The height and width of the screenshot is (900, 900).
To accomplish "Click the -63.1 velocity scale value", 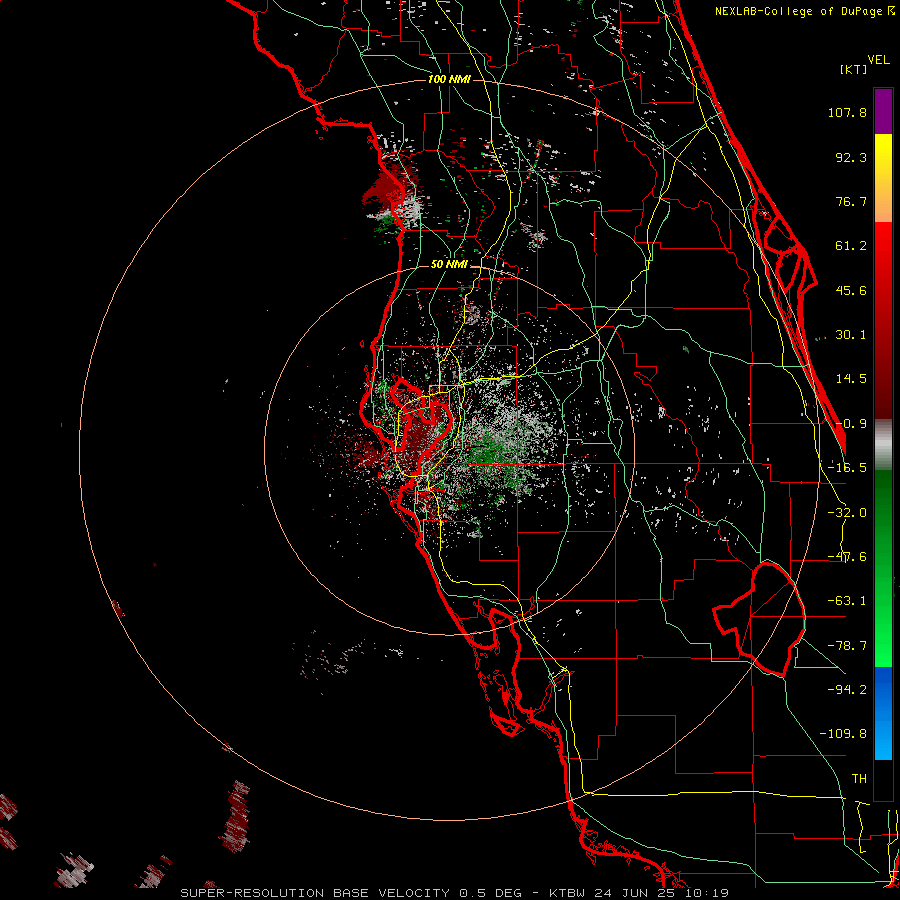I will tap(847, 601).
